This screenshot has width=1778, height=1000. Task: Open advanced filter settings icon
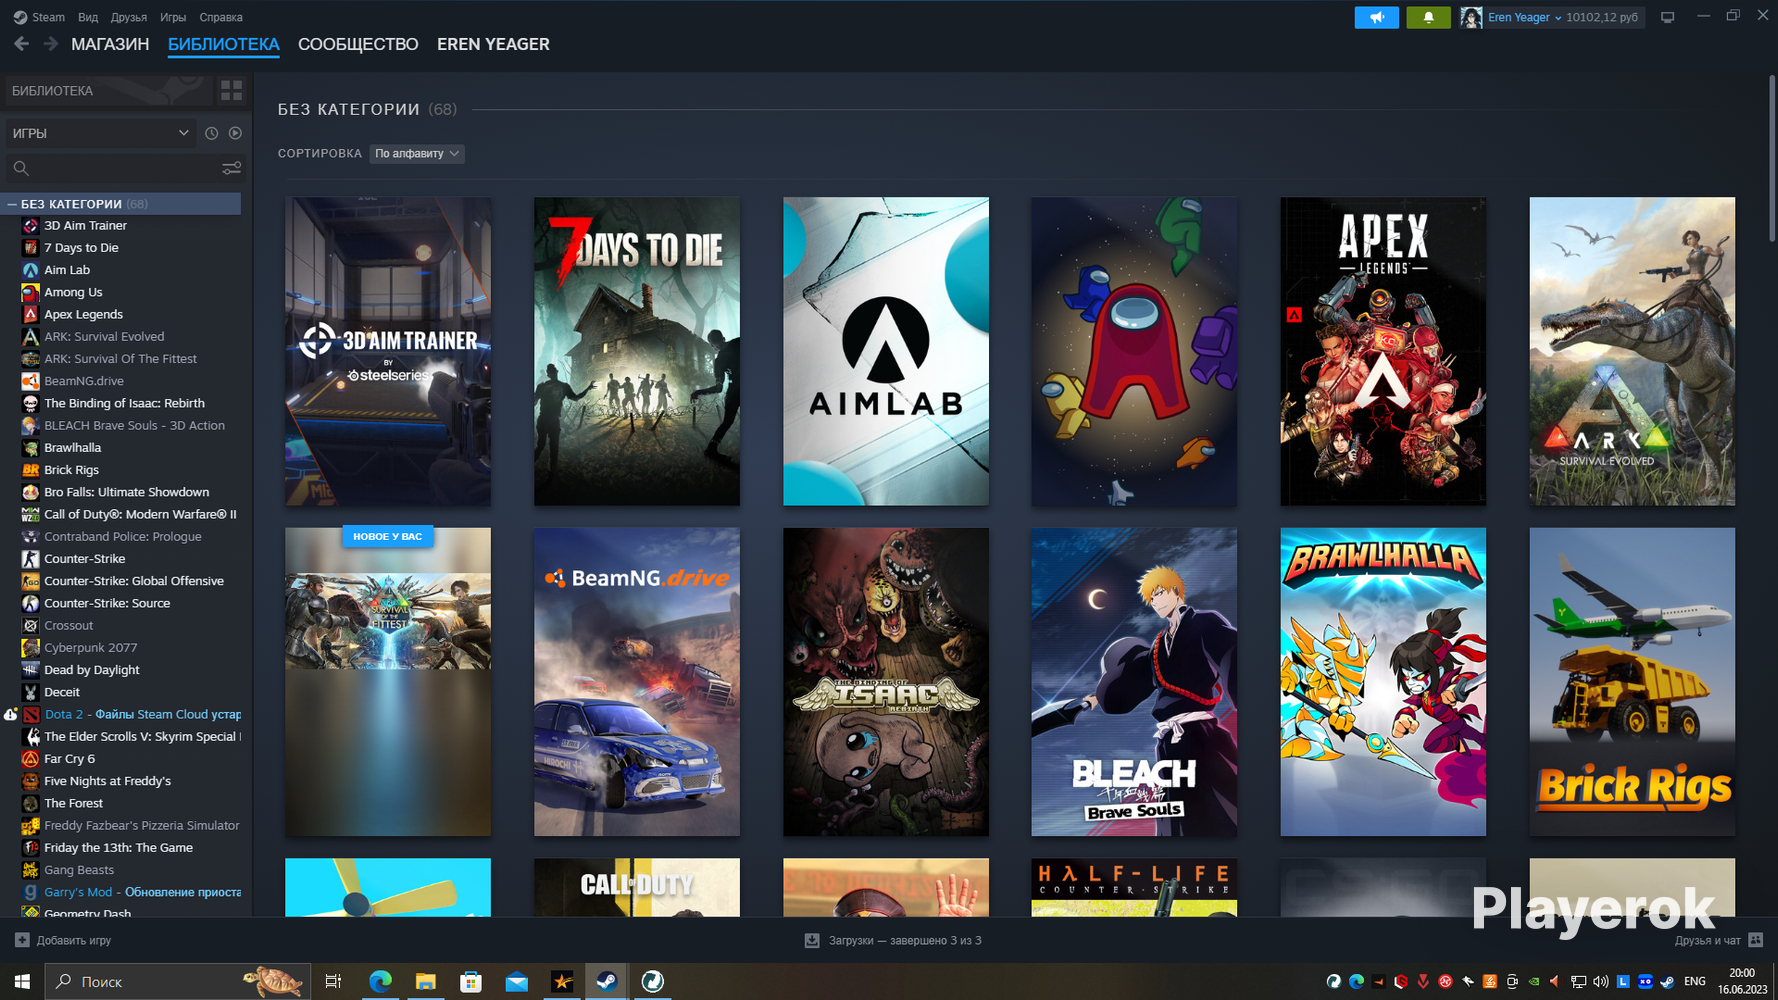231,168
